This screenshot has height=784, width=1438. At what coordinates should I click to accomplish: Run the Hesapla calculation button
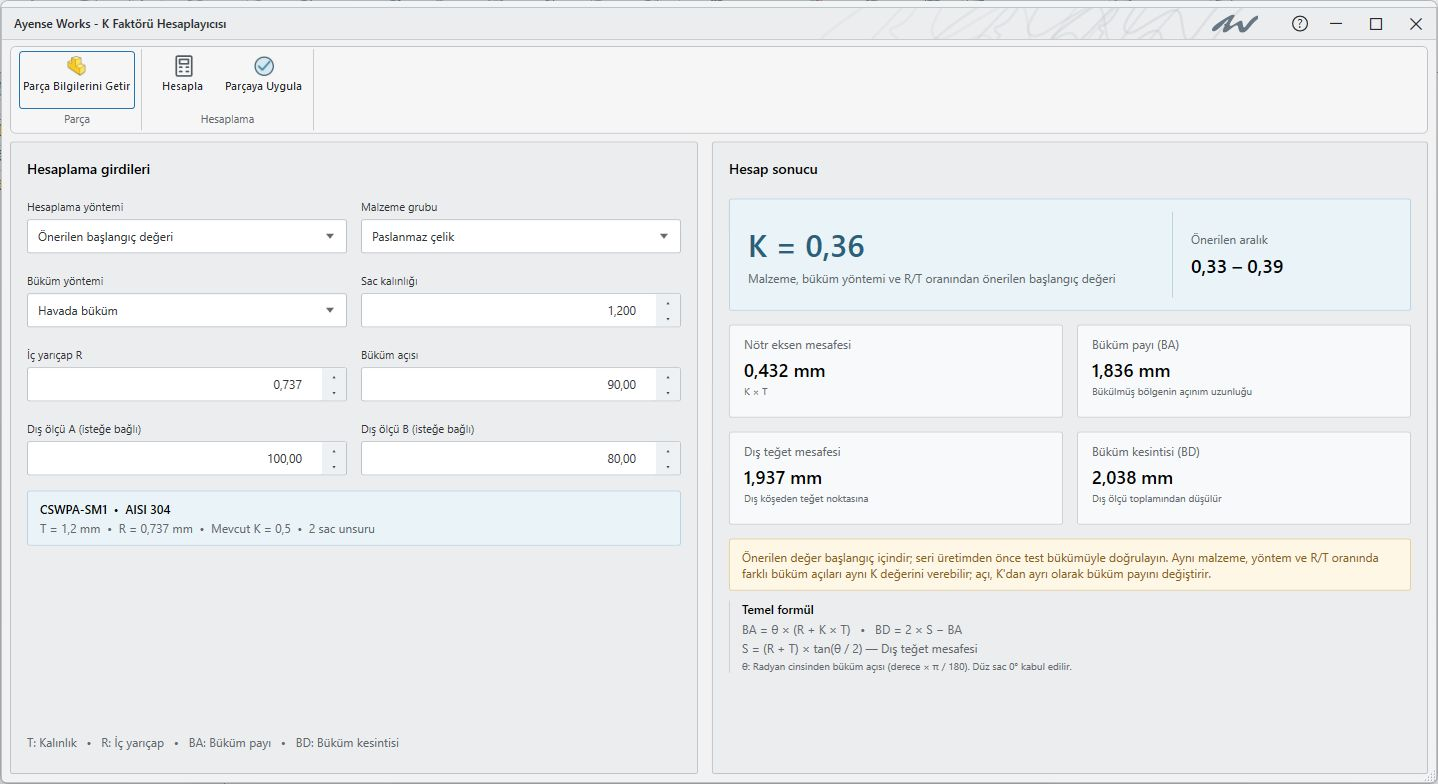coord(183,75)
